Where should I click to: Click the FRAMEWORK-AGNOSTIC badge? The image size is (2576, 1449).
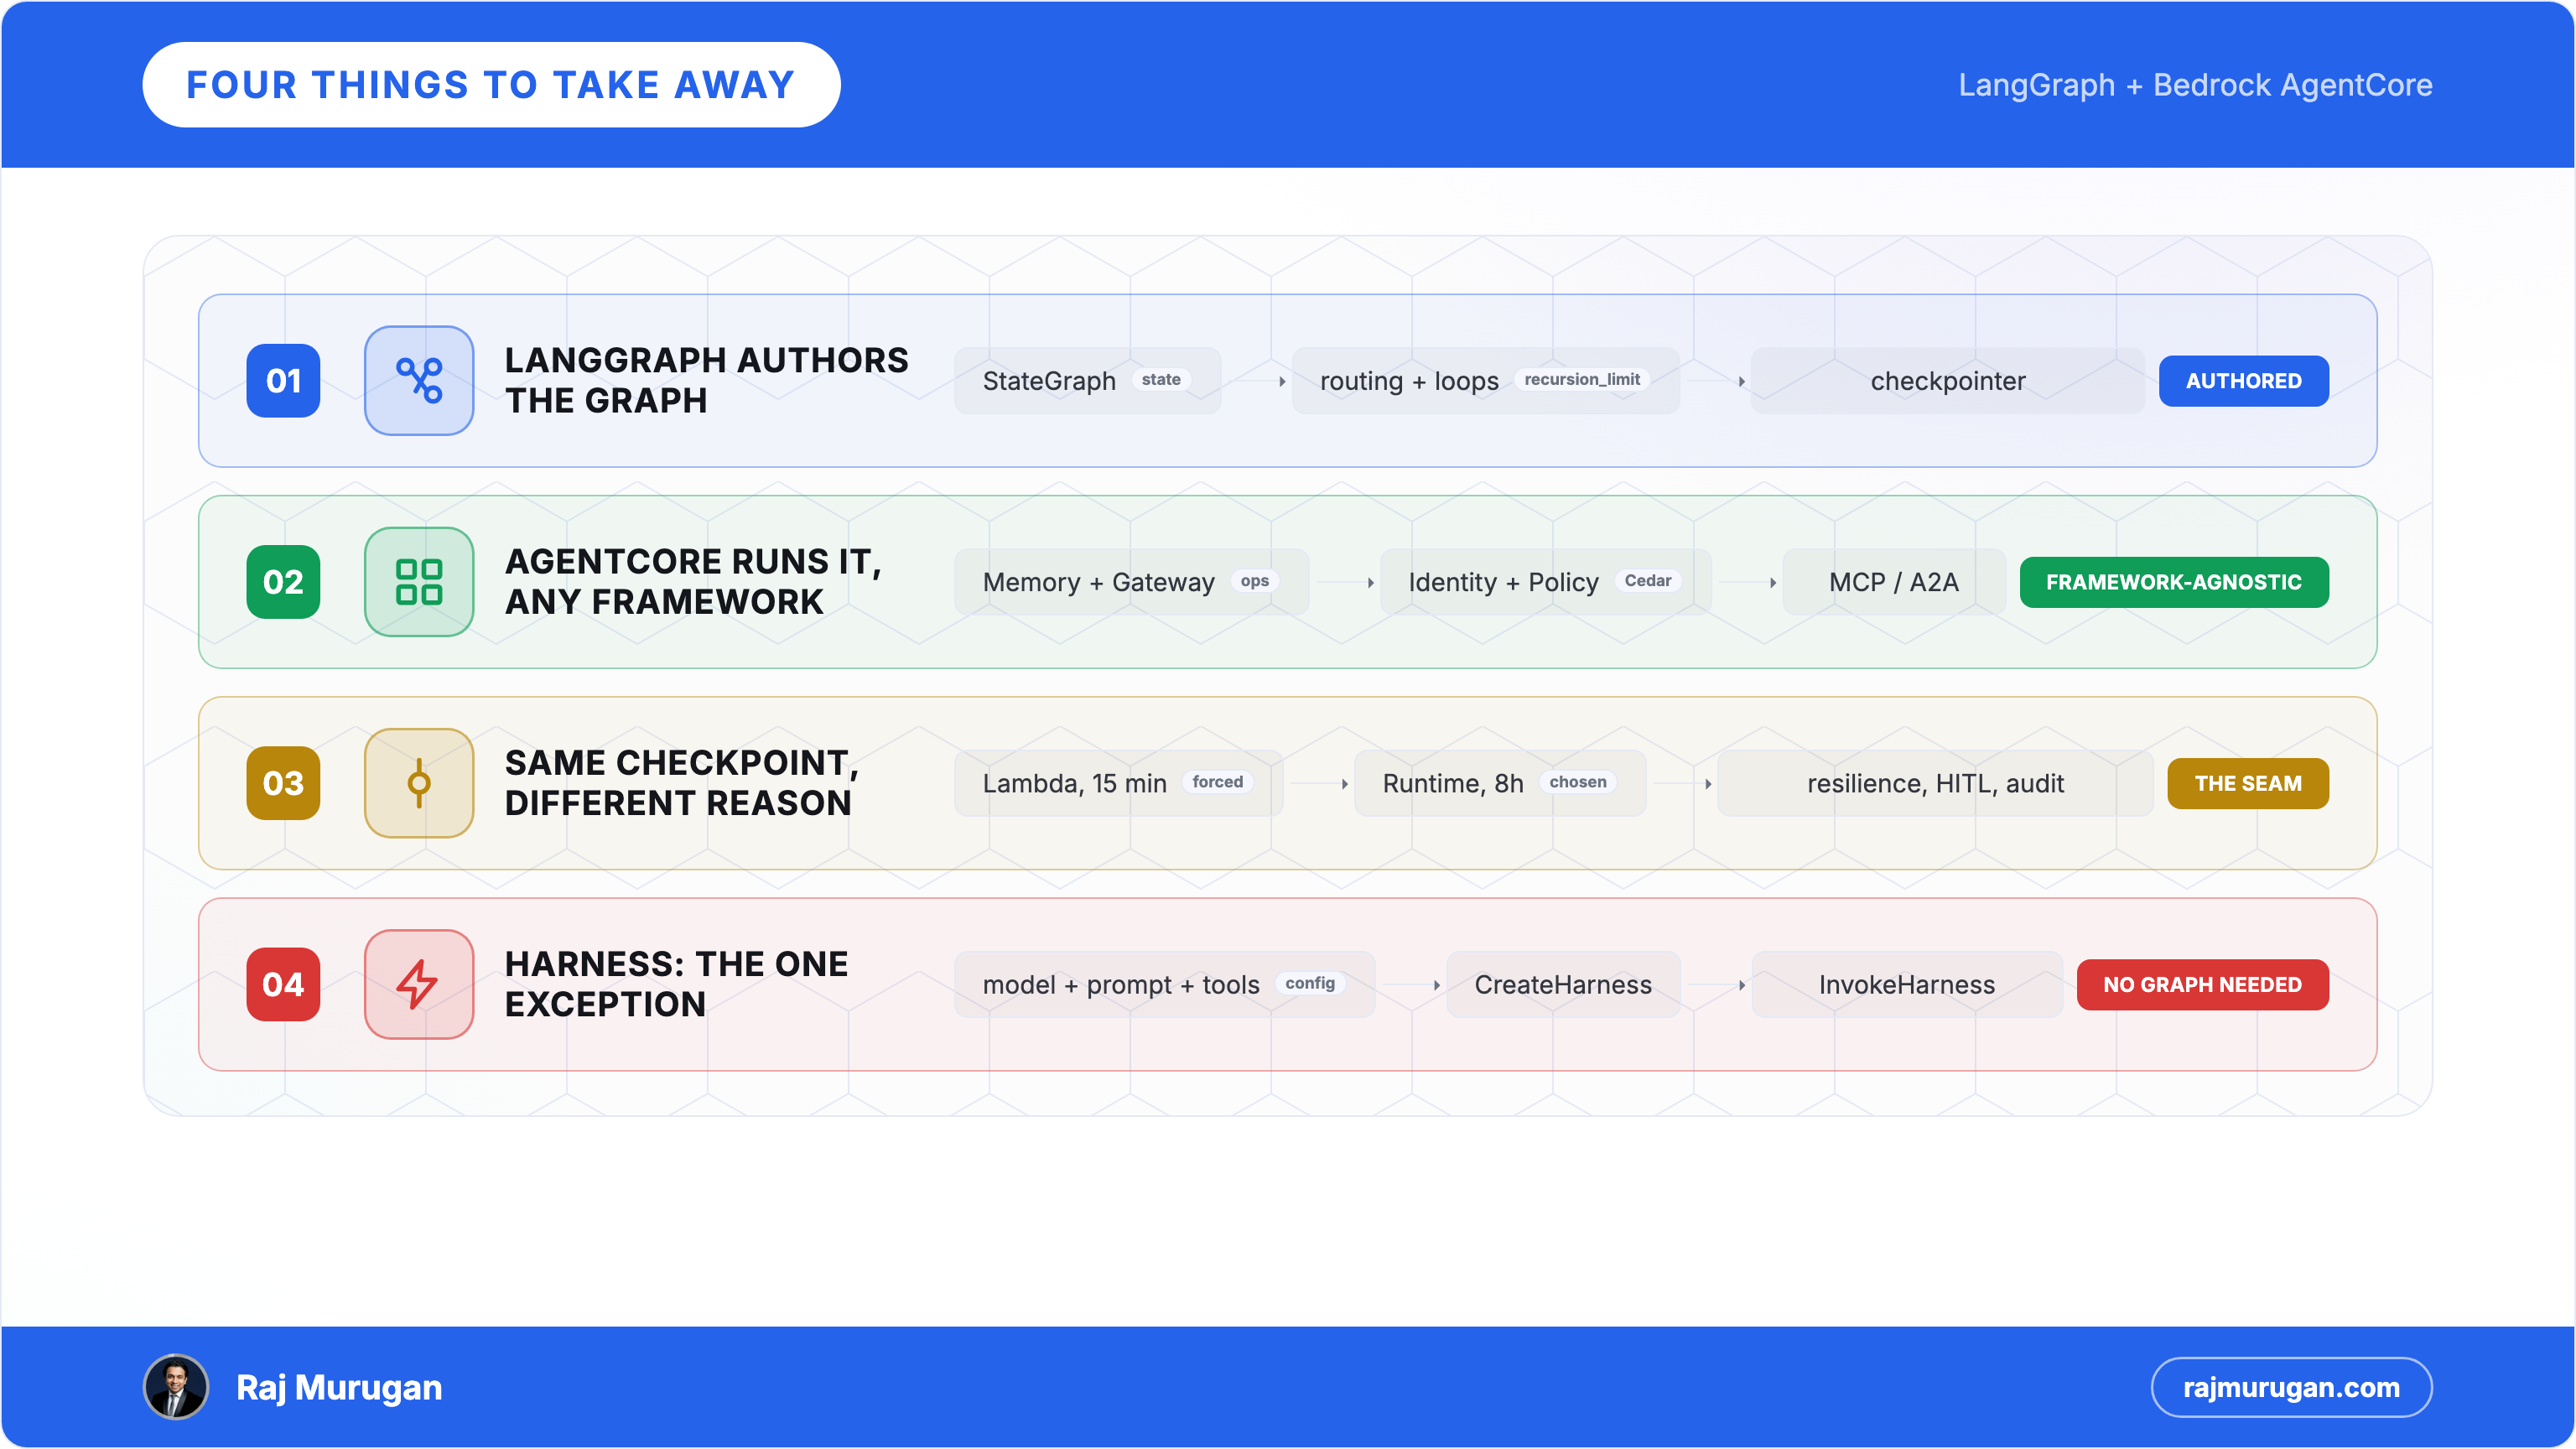coord(2174,581)
